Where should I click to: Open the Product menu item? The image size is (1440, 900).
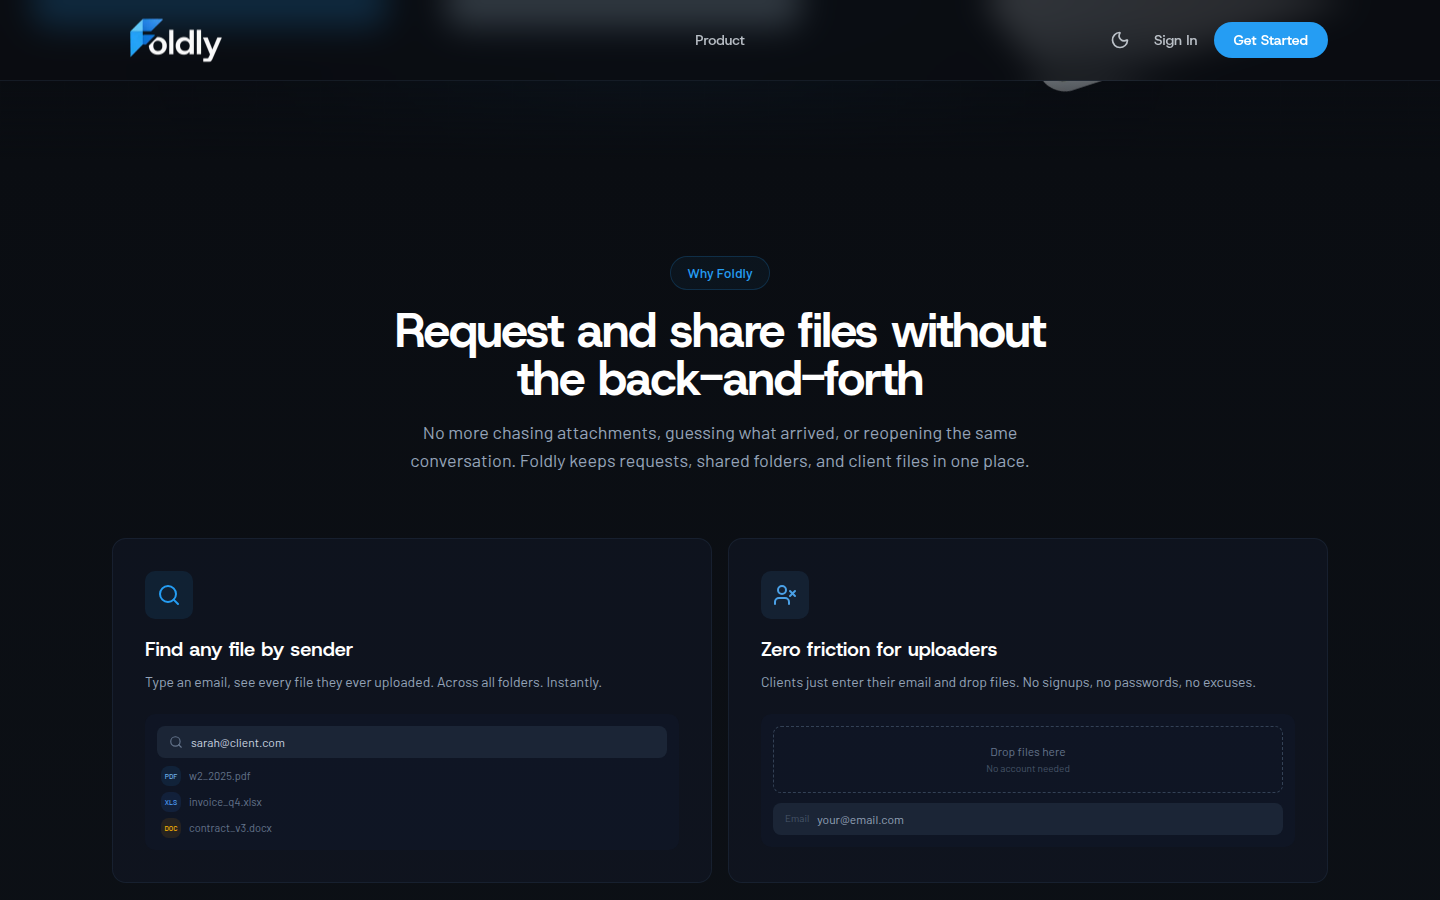point(720,40)
